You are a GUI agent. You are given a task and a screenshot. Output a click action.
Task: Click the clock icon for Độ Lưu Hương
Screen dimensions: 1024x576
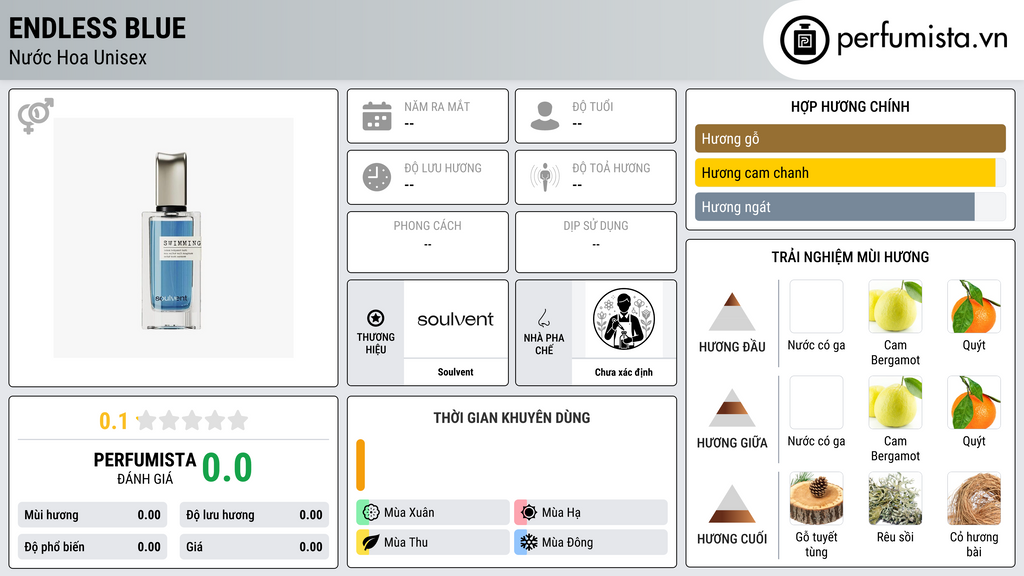[x=377, y=177]
